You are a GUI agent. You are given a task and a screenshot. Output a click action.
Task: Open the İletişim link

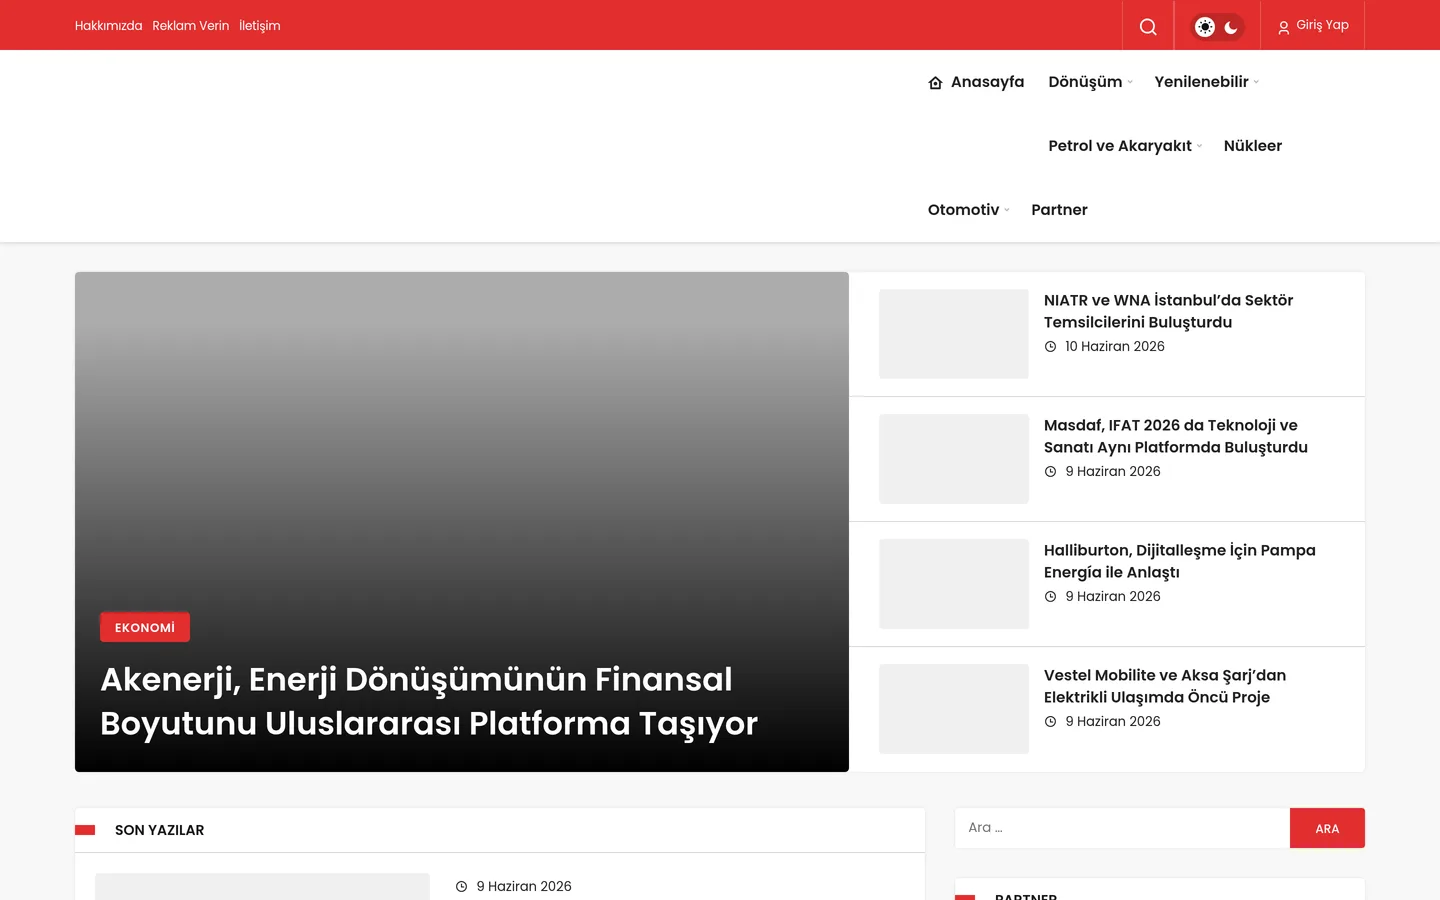(260, 26)
